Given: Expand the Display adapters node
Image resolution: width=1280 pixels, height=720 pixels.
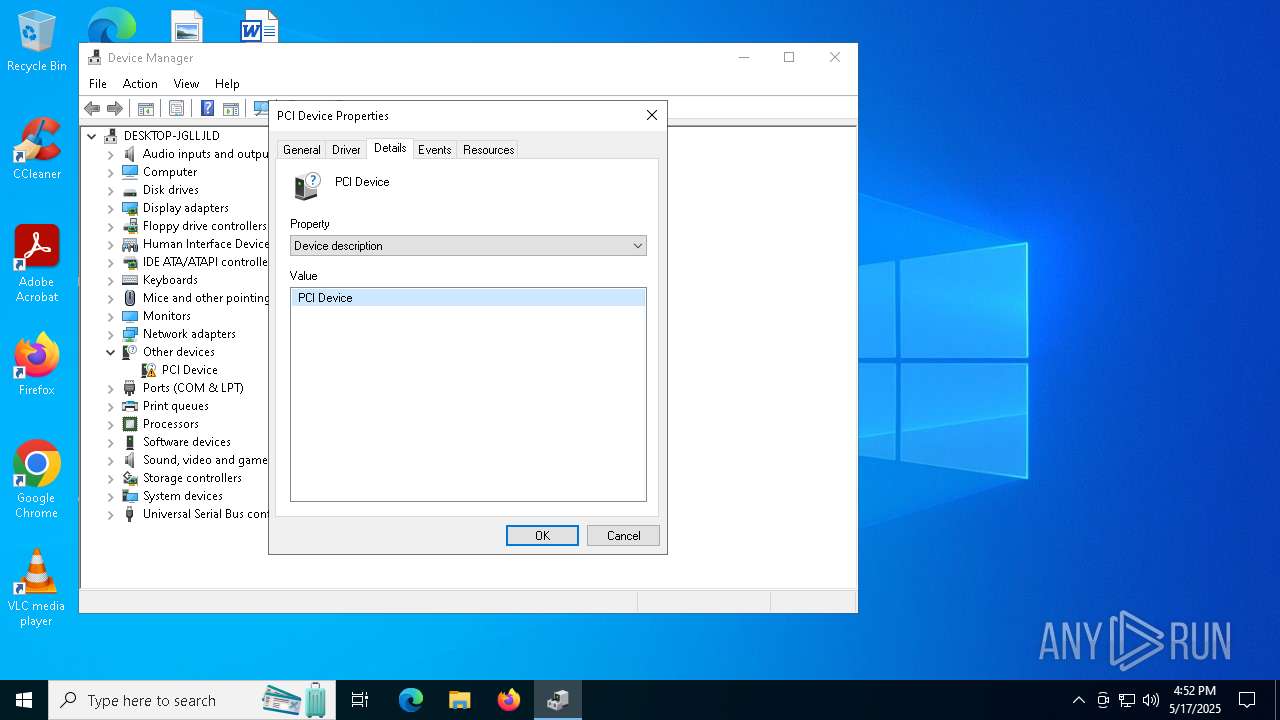Looking at the screenshot, I should pos(111,208).
